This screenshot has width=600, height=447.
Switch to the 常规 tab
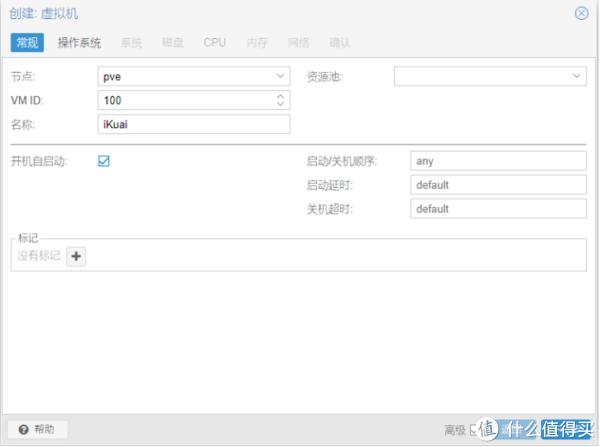27,42
